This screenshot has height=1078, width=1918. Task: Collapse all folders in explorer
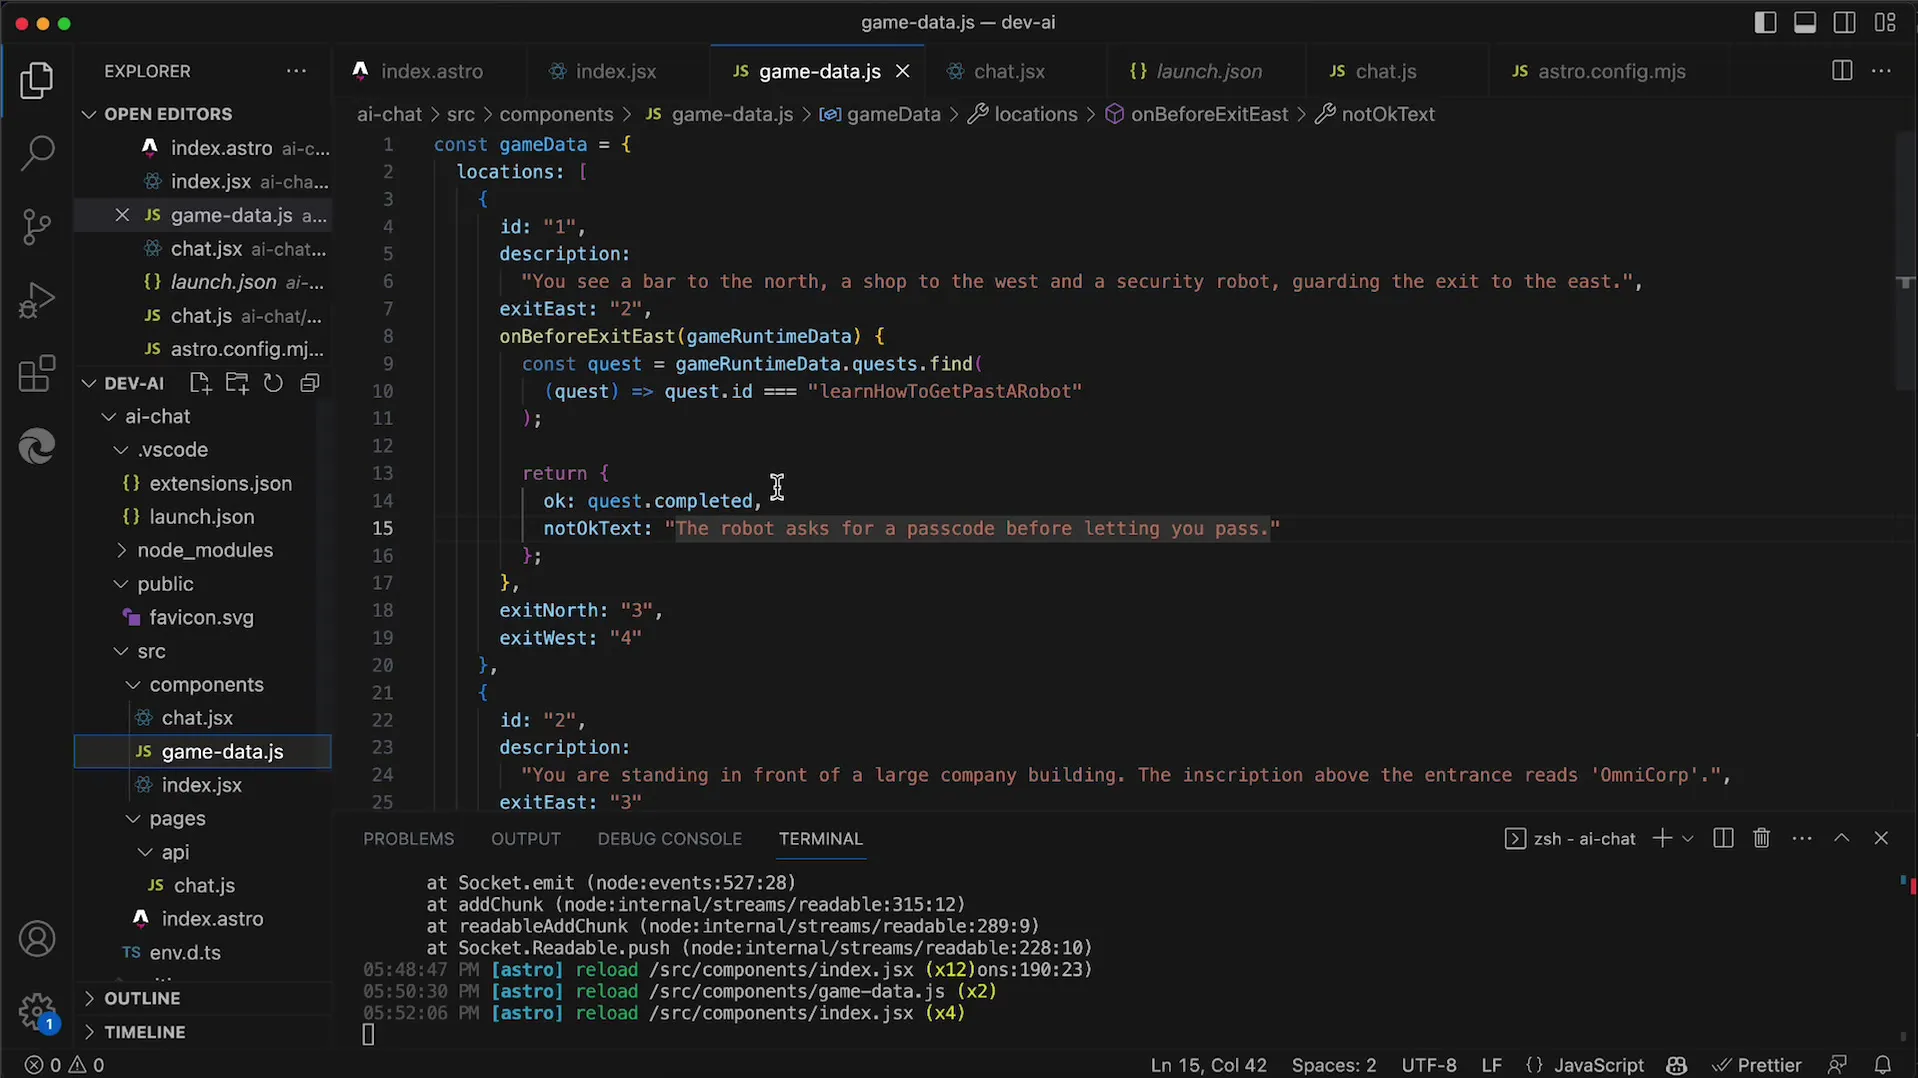pyautogui.click(x=310, y=383)
